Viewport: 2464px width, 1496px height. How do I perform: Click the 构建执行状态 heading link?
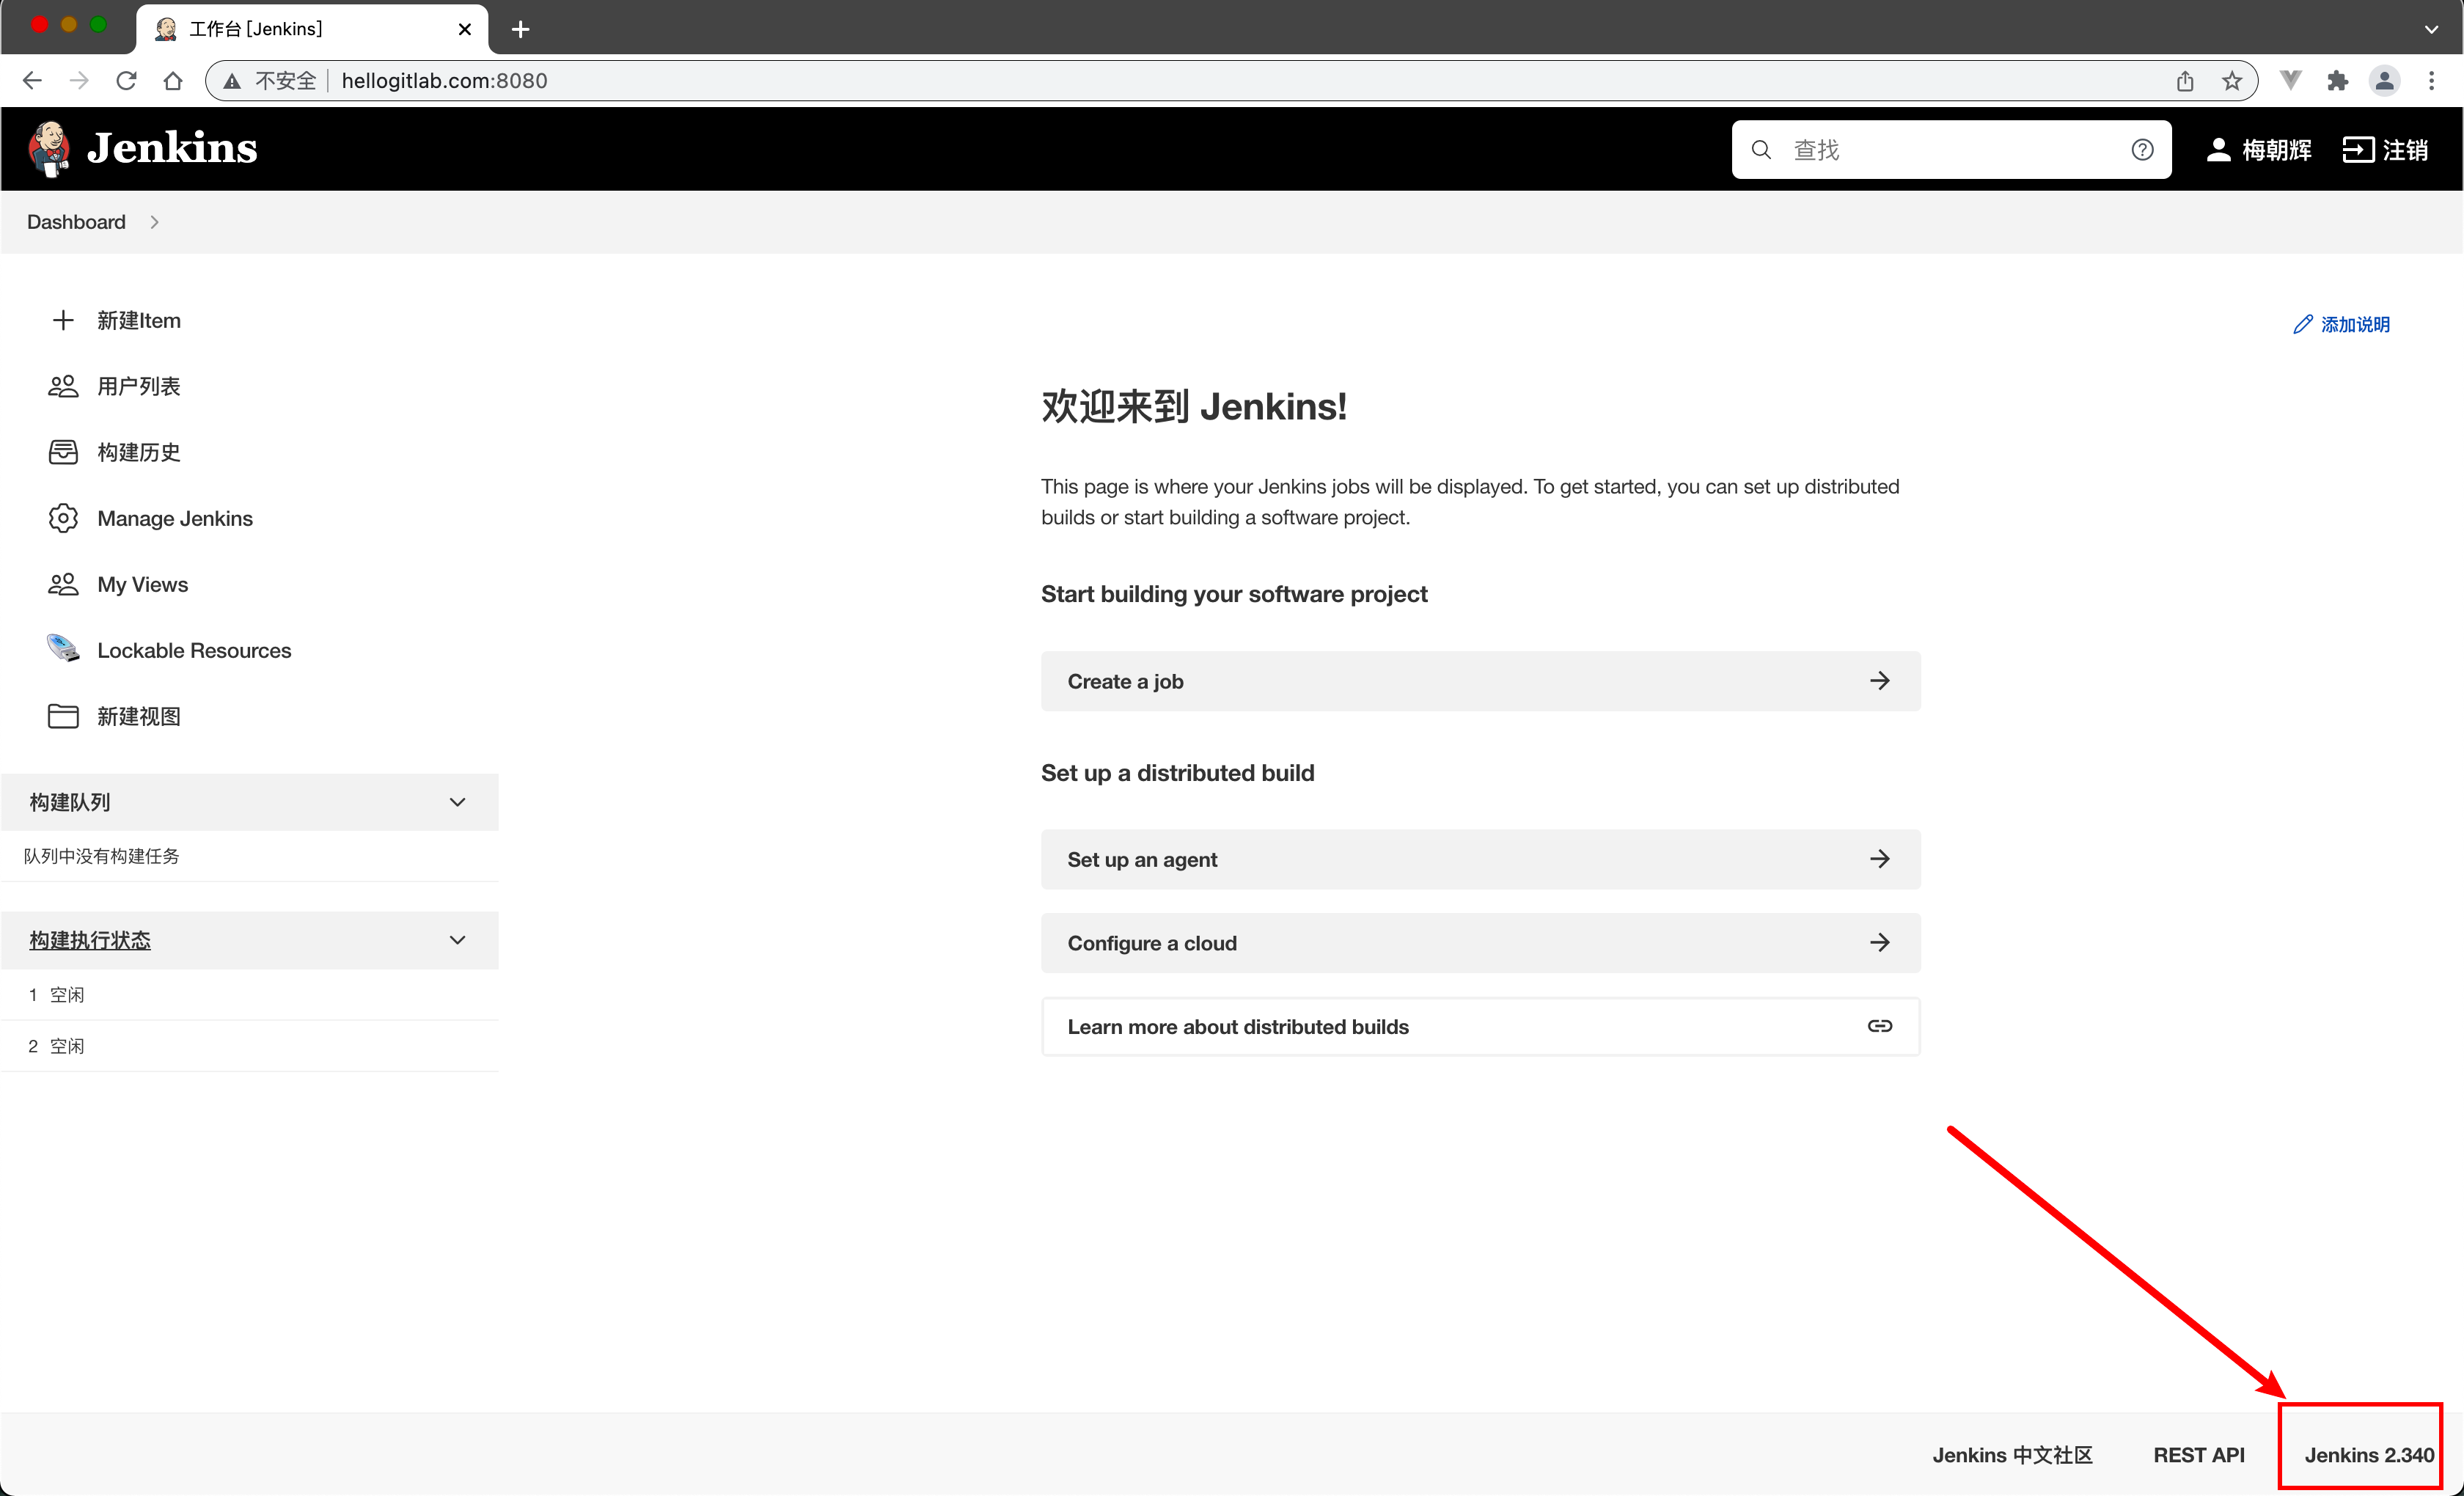tap(90, 940)
